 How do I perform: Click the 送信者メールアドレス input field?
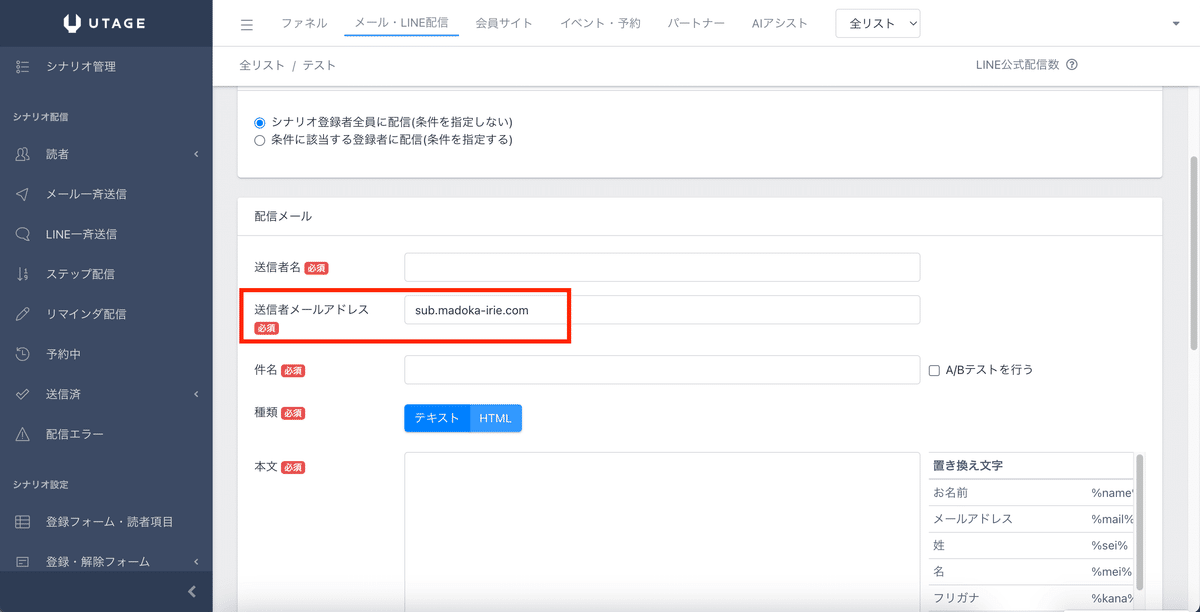tap(662, 310)
